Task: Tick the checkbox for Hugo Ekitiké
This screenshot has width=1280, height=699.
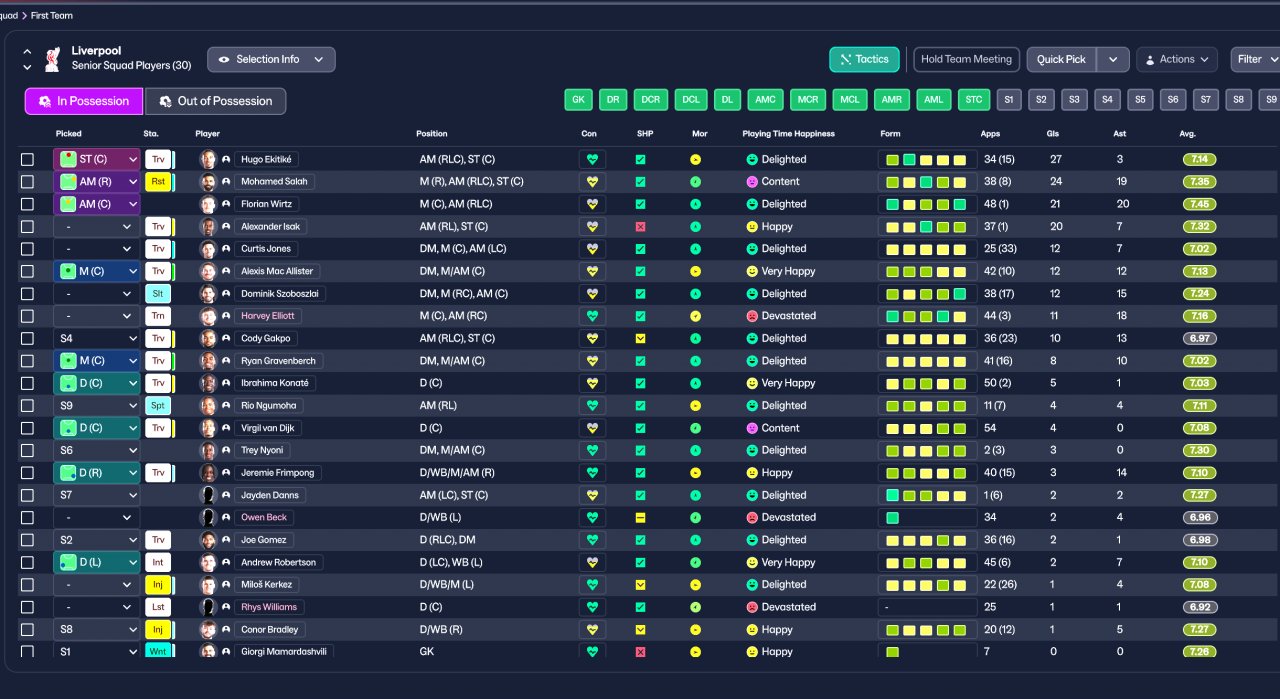Action: point(27,159)
